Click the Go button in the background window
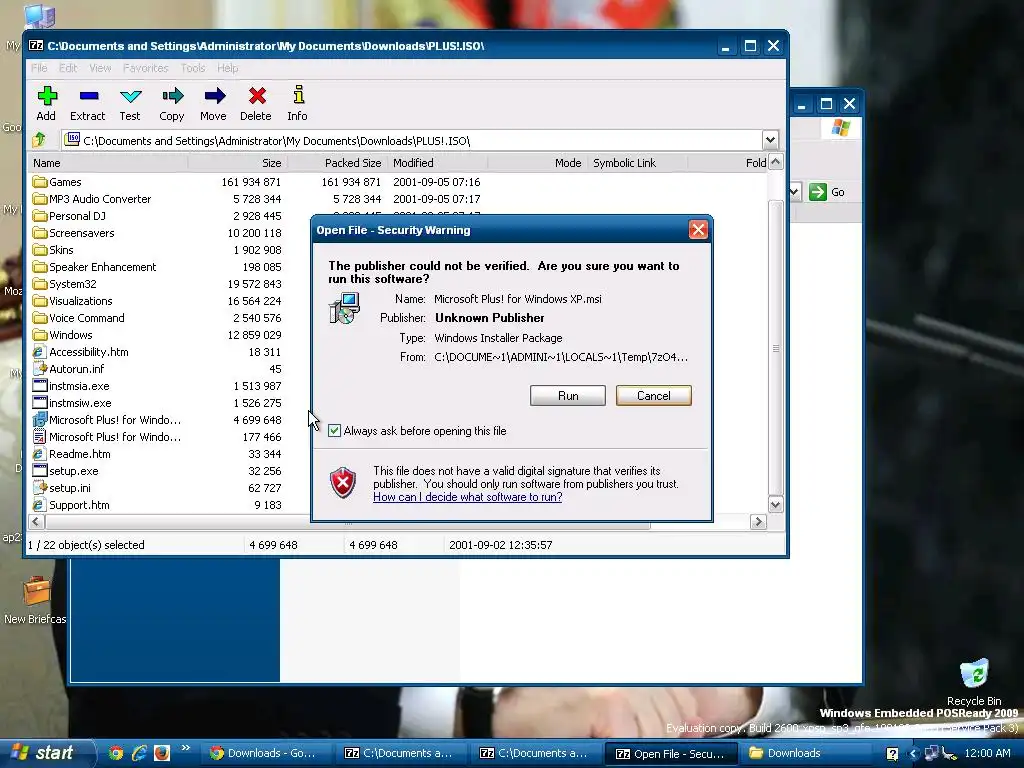Image resolution: width=1024 pixels, height=768 pixels. (x=827, y=192)
